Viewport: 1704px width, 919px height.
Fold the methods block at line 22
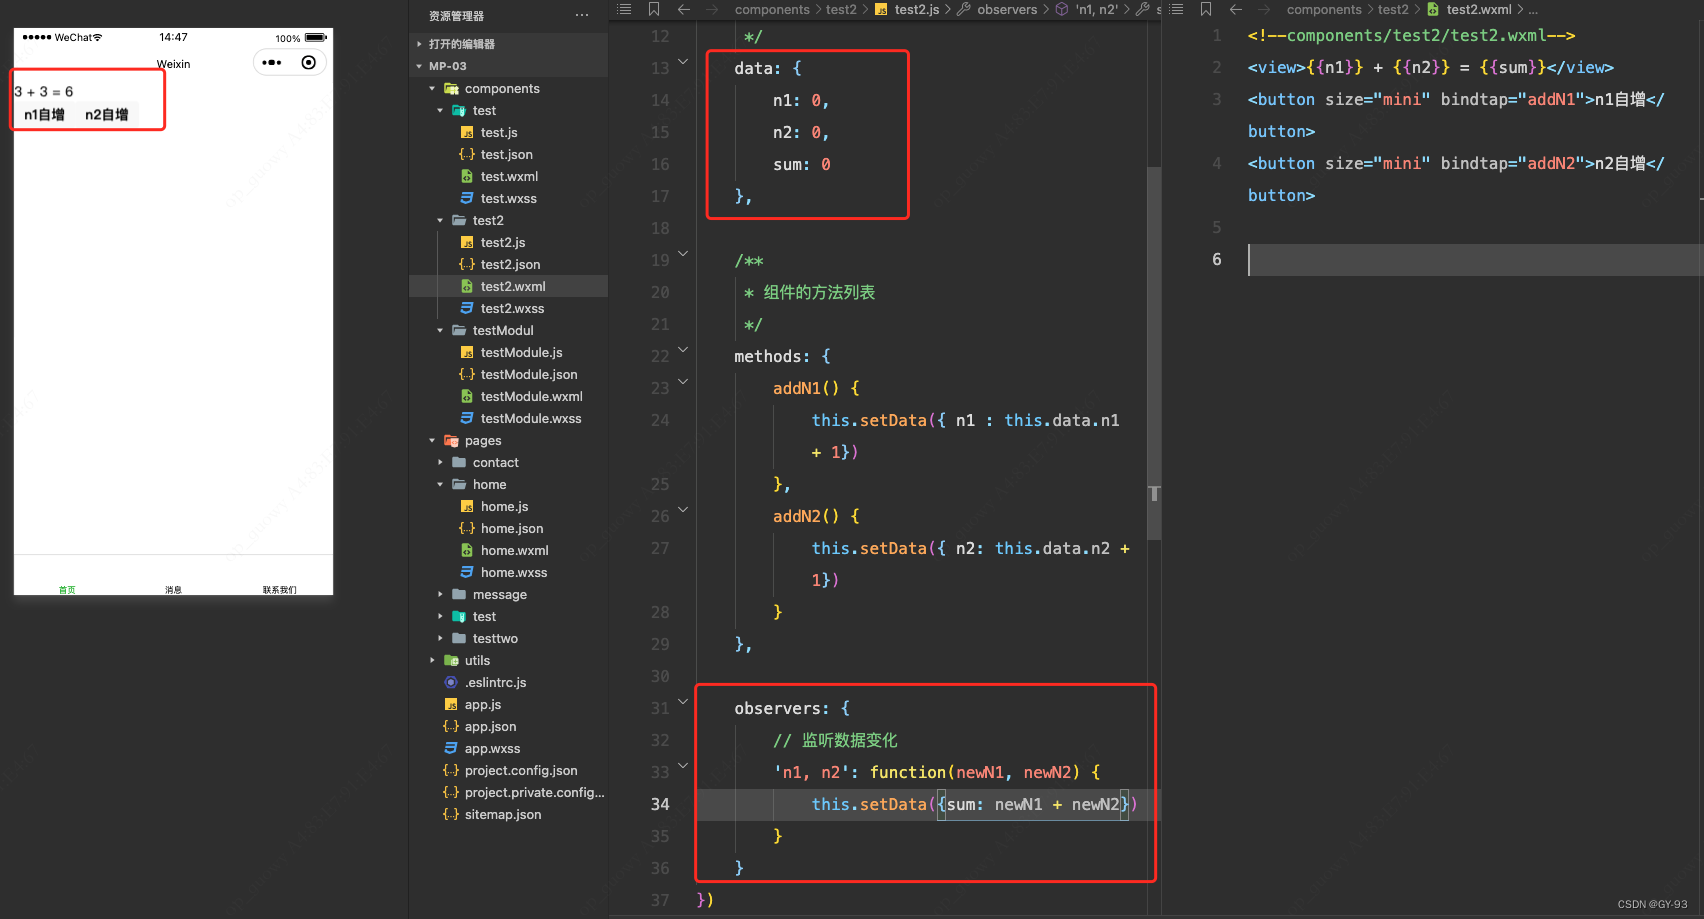(x=683, y=350)
